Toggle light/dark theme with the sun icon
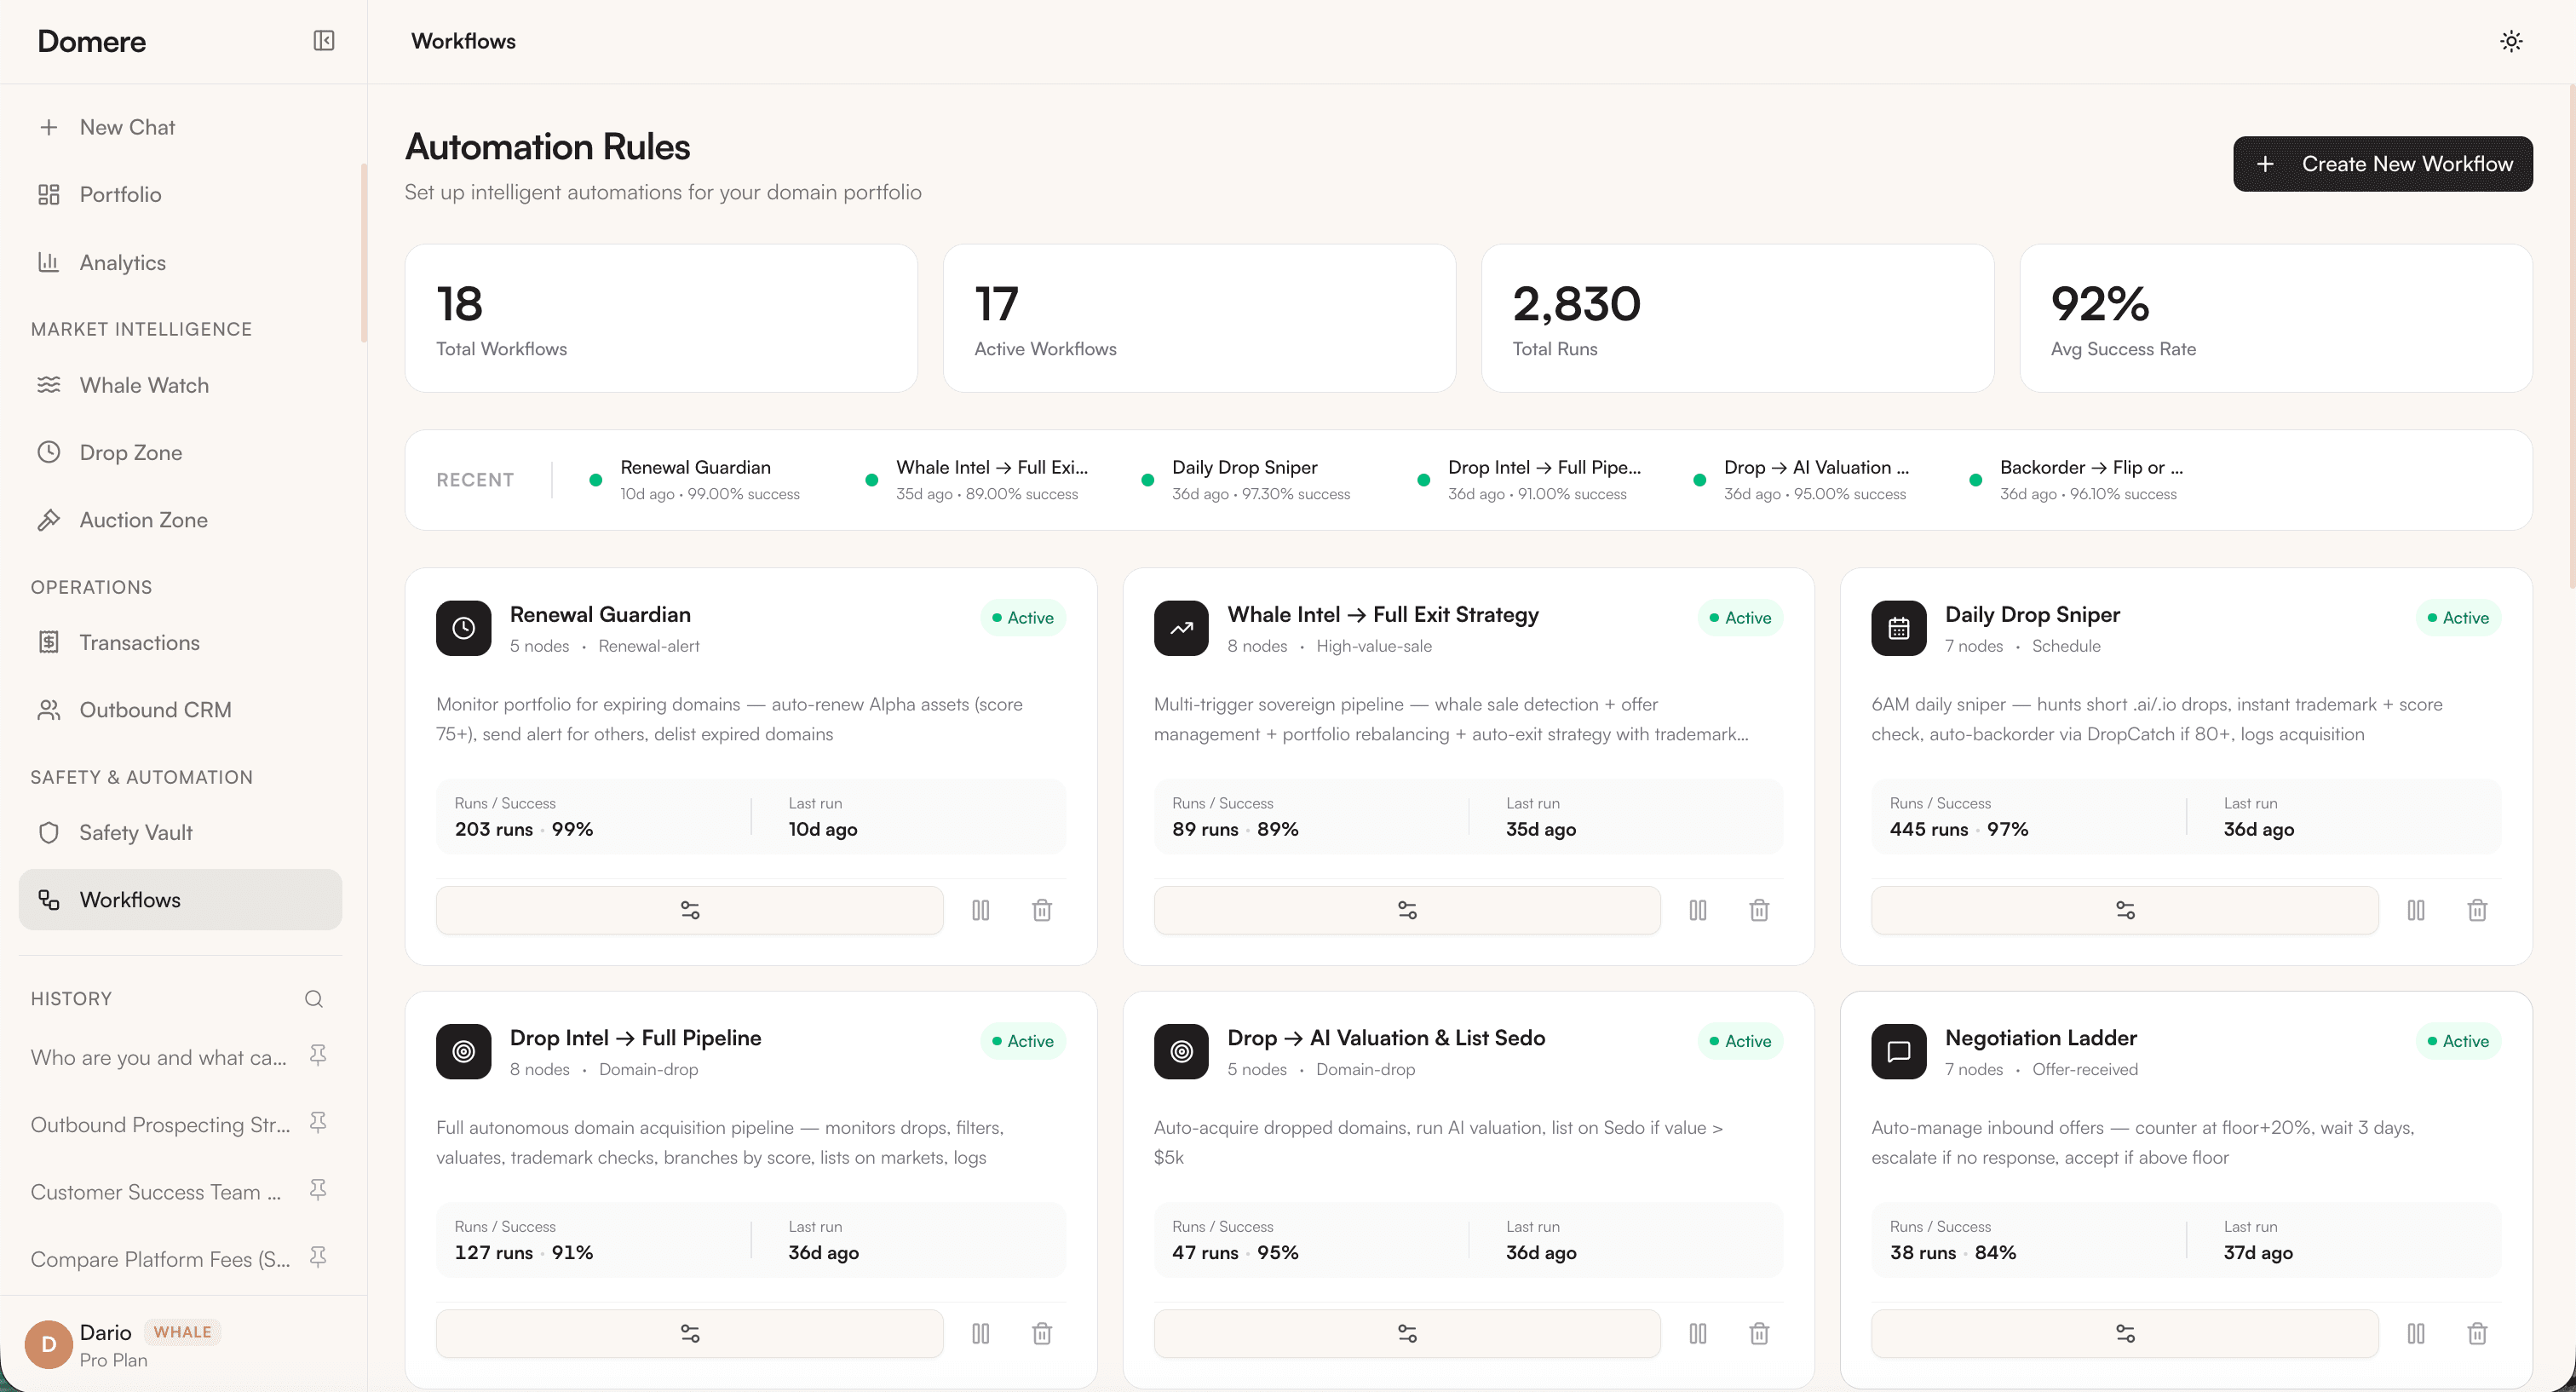The height and width of the screenshot is (1392, 2576). click(2511, 41)
